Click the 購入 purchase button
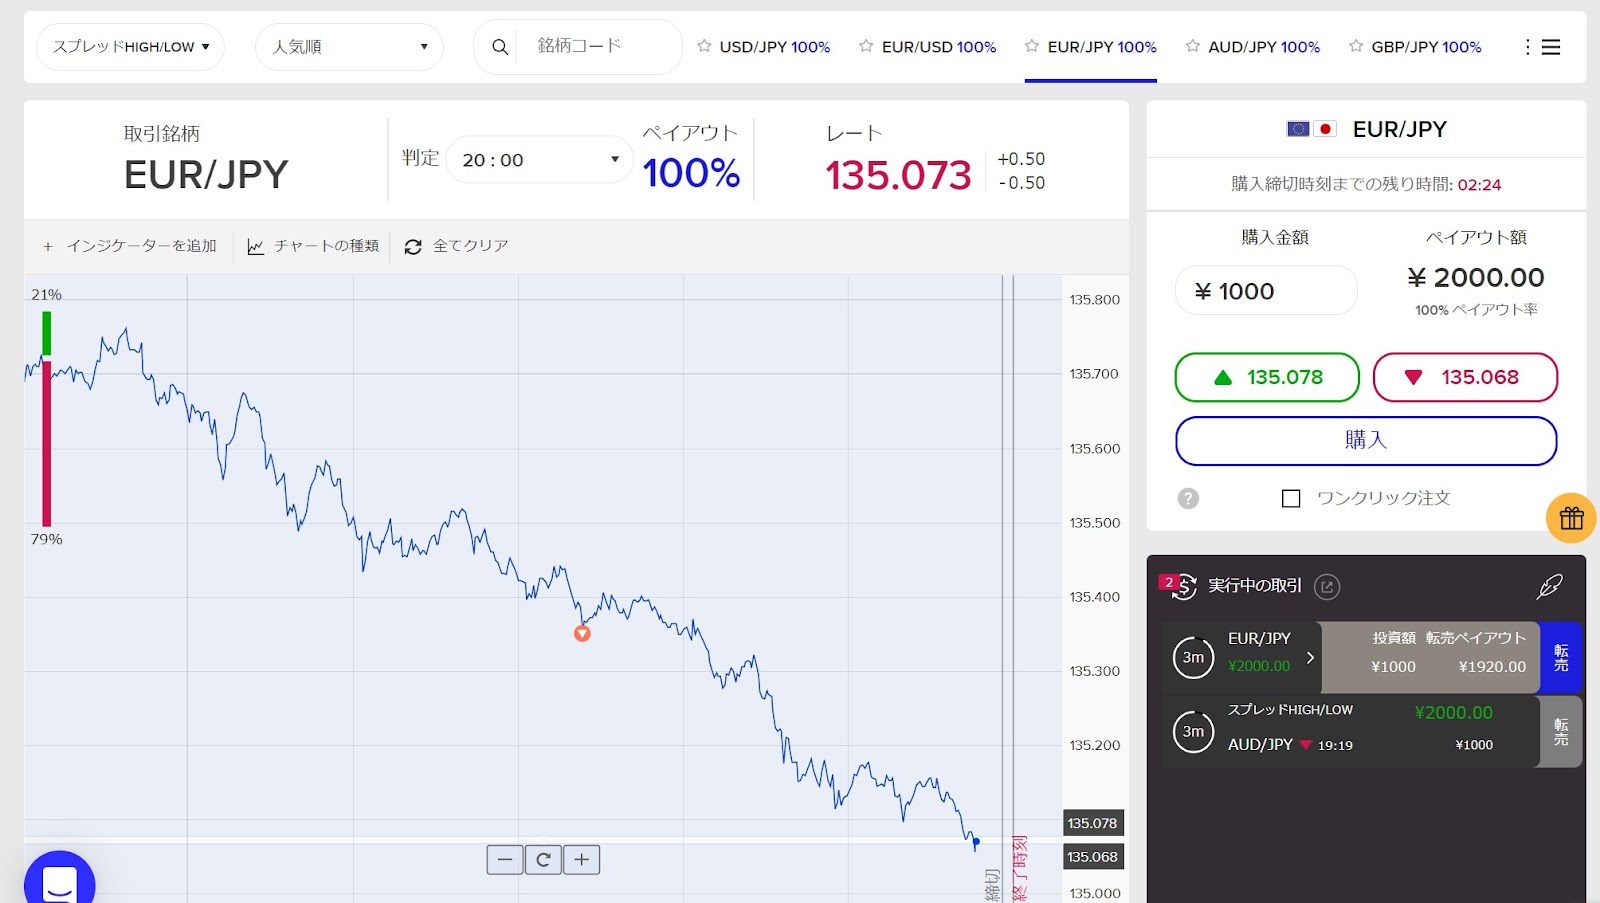The image size is (1600, 903). click(x=1366, y=441)
